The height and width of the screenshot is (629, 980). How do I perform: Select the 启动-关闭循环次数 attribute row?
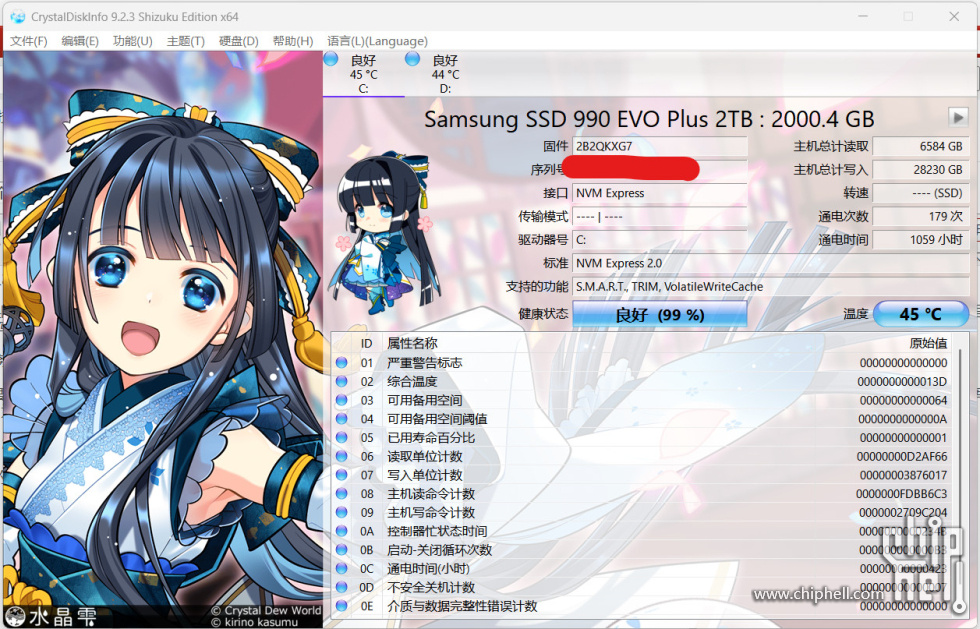(x=642, y=550)
